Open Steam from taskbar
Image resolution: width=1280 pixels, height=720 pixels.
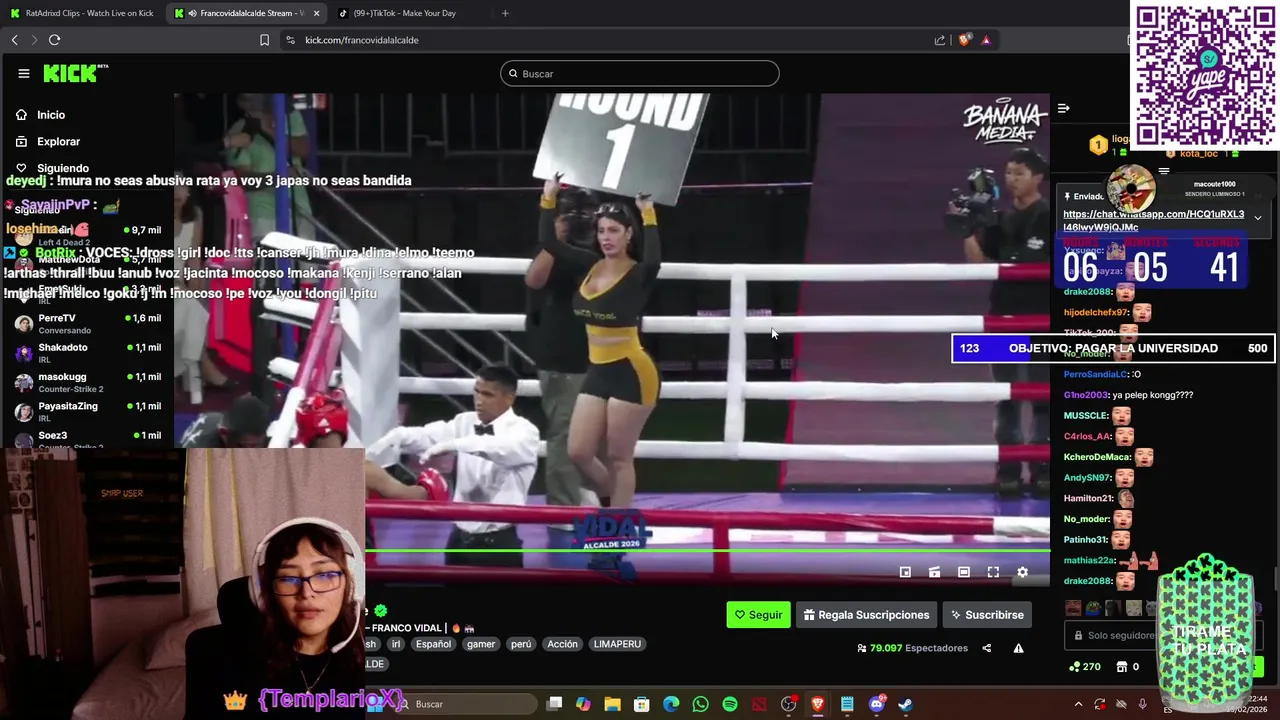(905, 704)
